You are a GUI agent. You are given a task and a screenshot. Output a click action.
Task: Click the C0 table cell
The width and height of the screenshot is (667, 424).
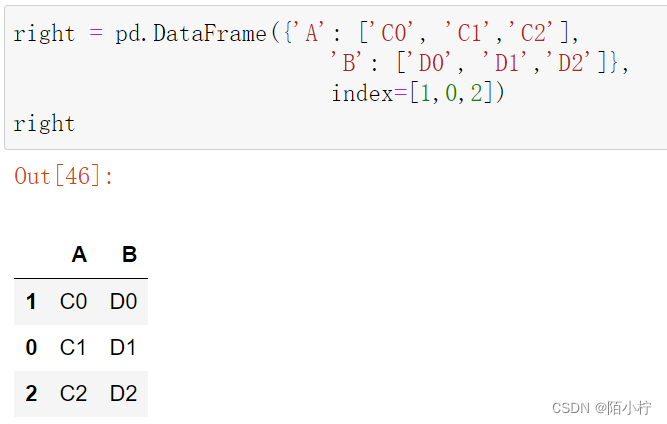[x=74, y=301]
